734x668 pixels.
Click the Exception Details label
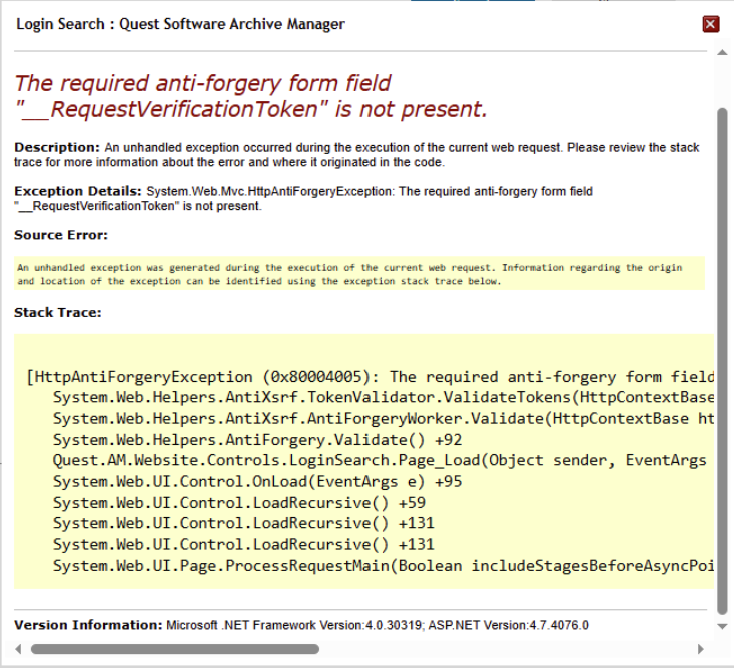pyautogui.click(x=78, y=190)
